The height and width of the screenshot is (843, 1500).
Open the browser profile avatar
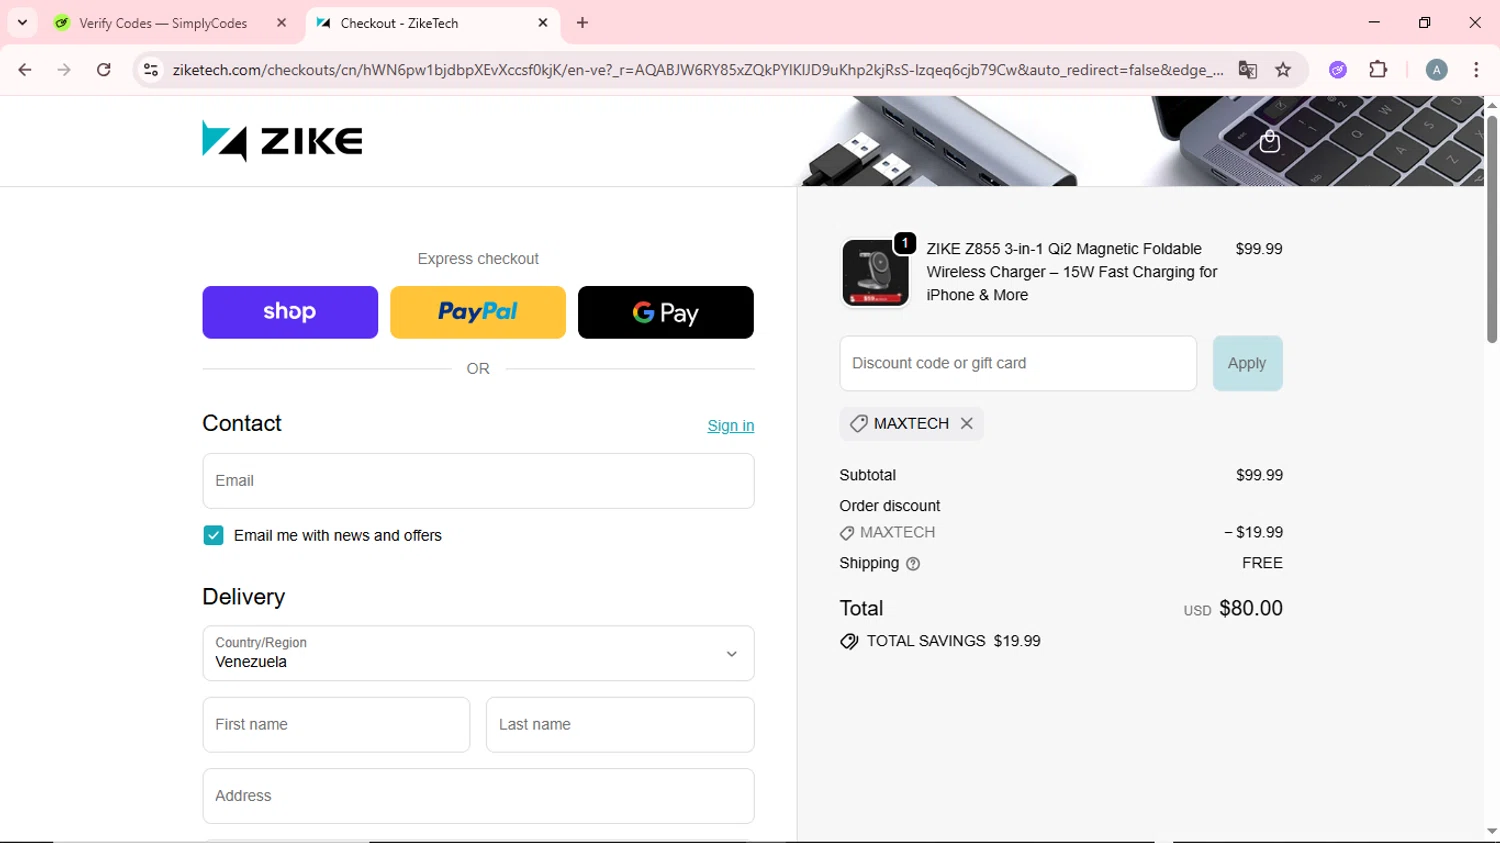(x=1436, y=70)
